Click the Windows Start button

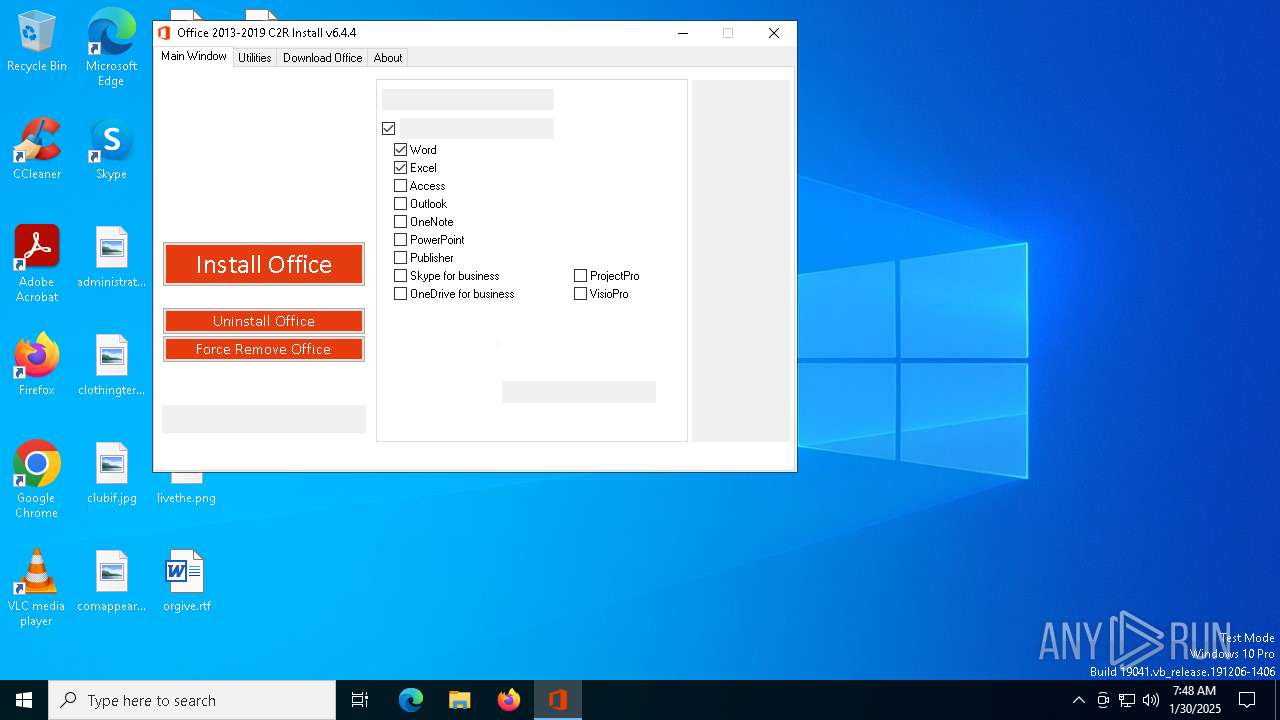pyautogui.click(x=24, y=700)
